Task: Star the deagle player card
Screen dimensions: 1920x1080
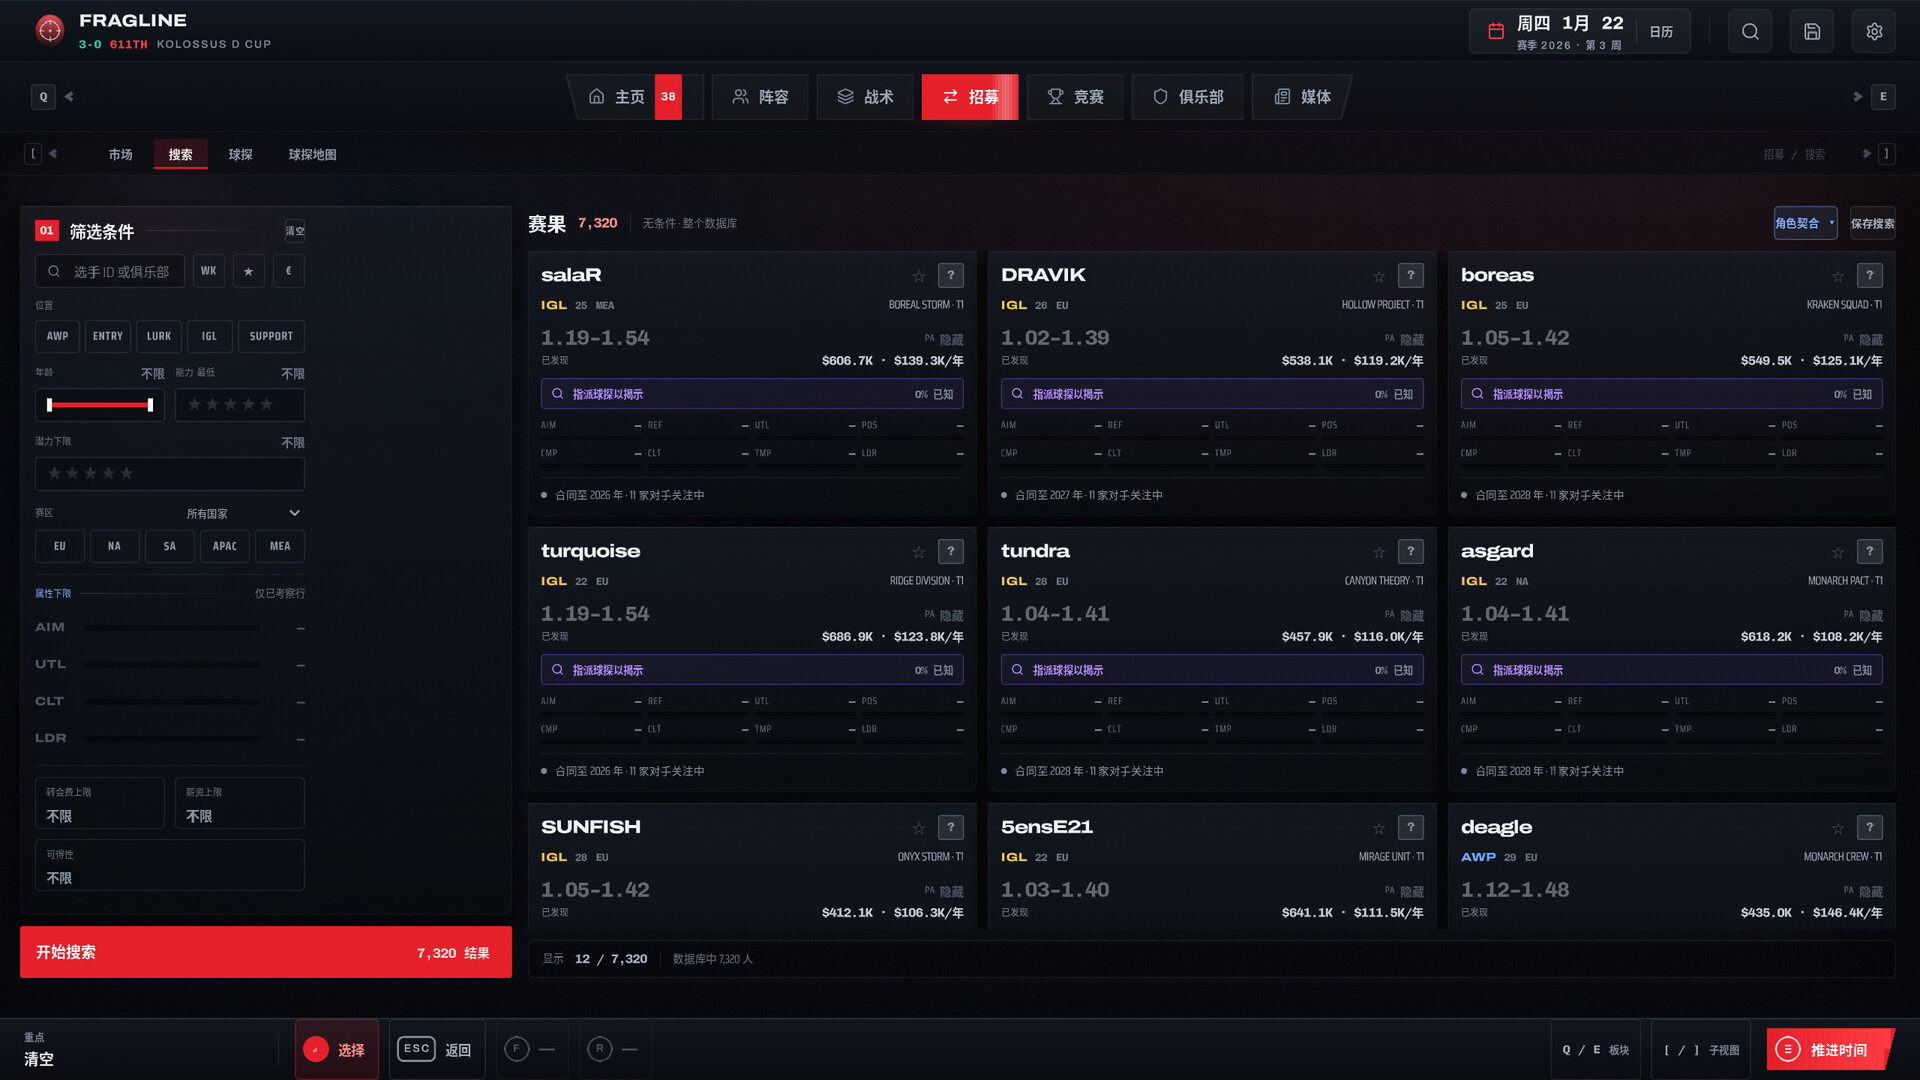Action: 1838,828
